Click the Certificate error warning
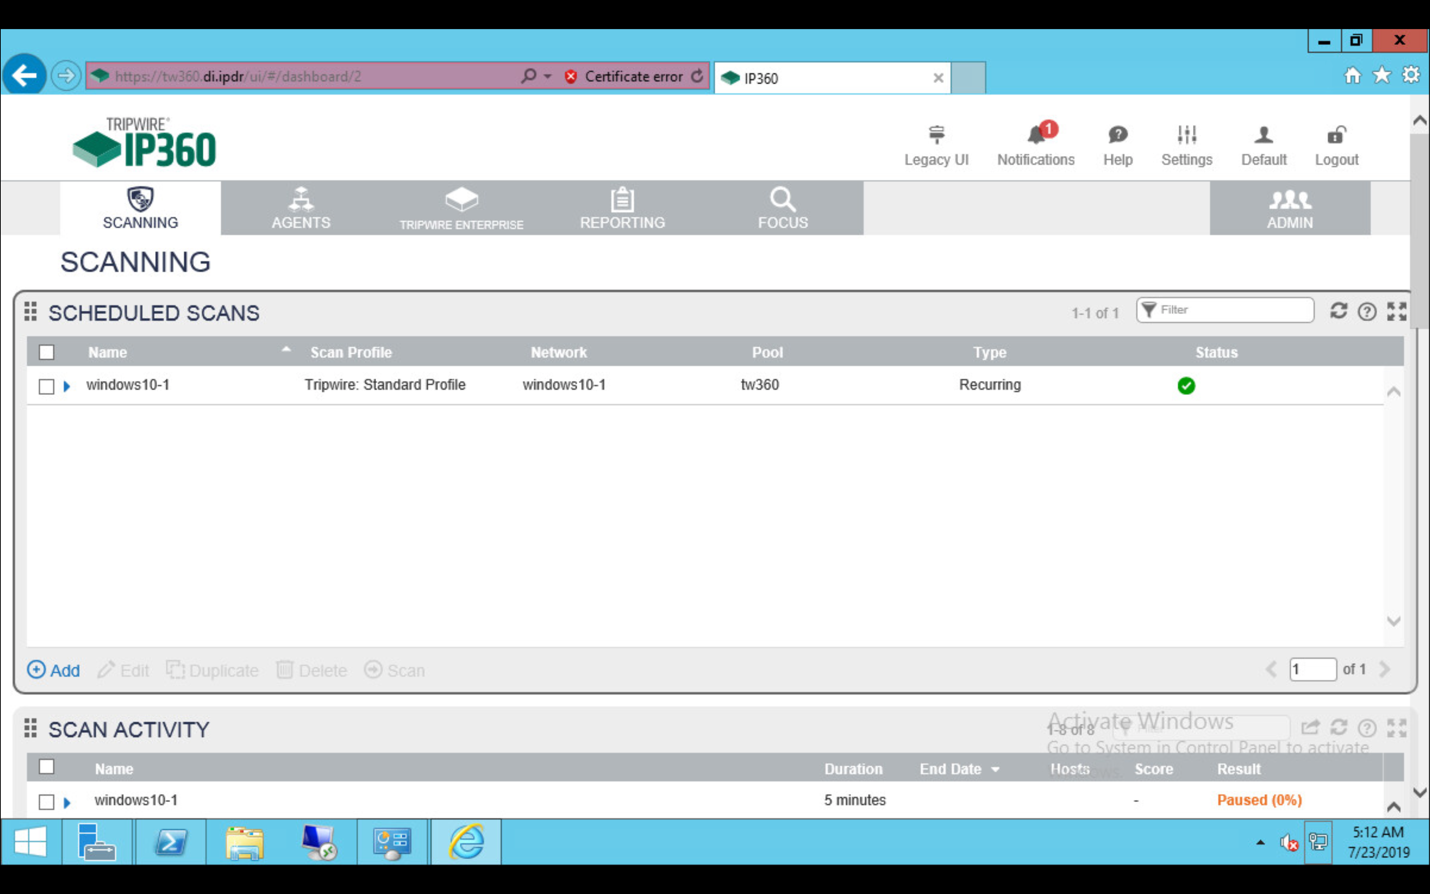Screen dimensions: 1430x894 point(623,76)
